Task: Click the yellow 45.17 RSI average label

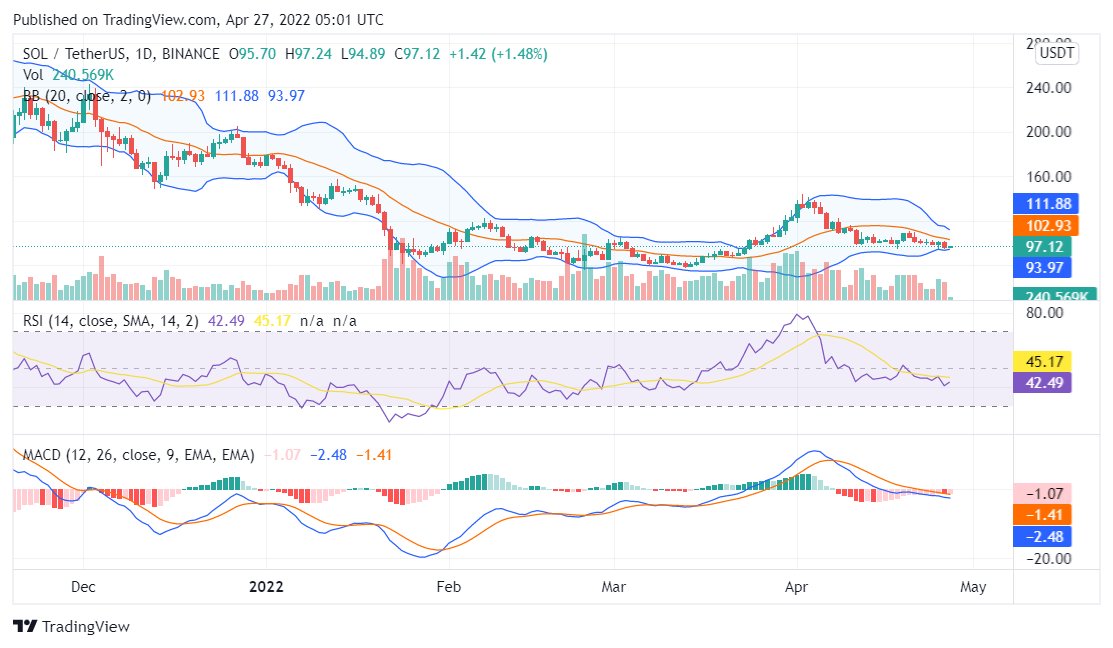Action: (1043, 362)
